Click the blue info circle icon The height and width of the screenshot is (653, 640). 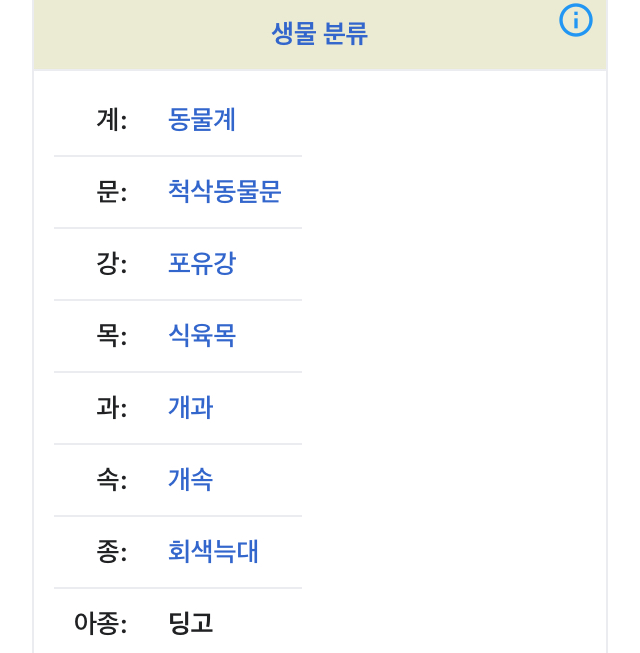(x=576, y=20)
